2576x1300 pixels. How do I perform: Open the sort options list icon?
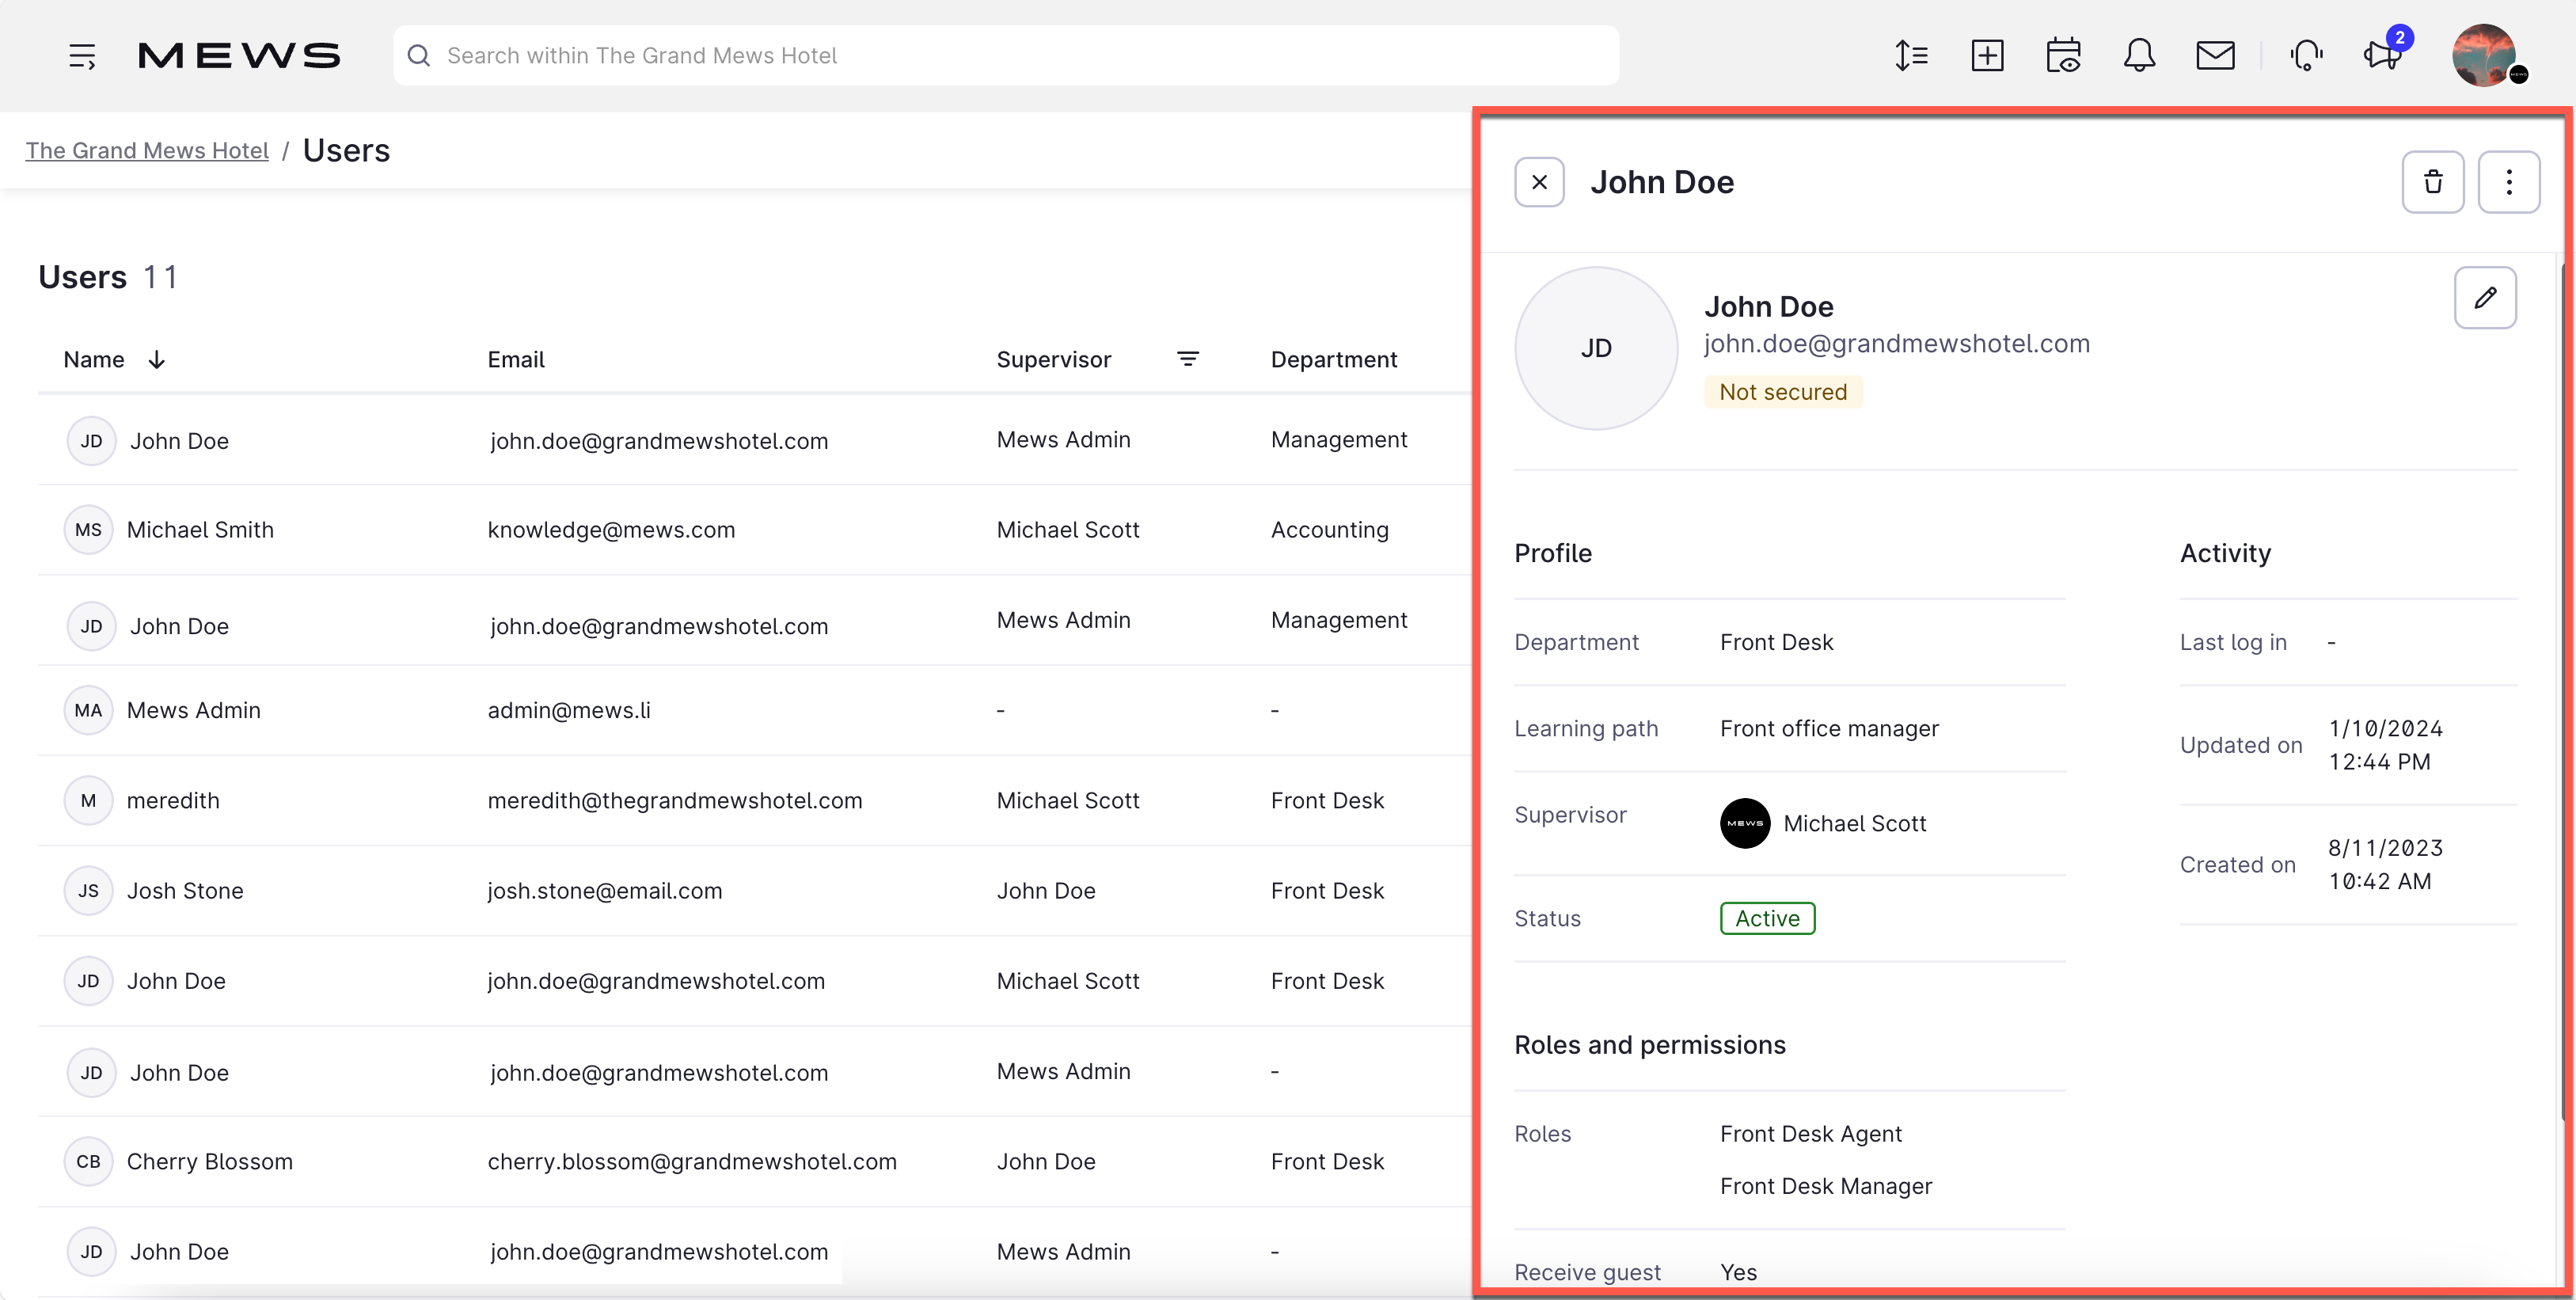[1912, 55]
